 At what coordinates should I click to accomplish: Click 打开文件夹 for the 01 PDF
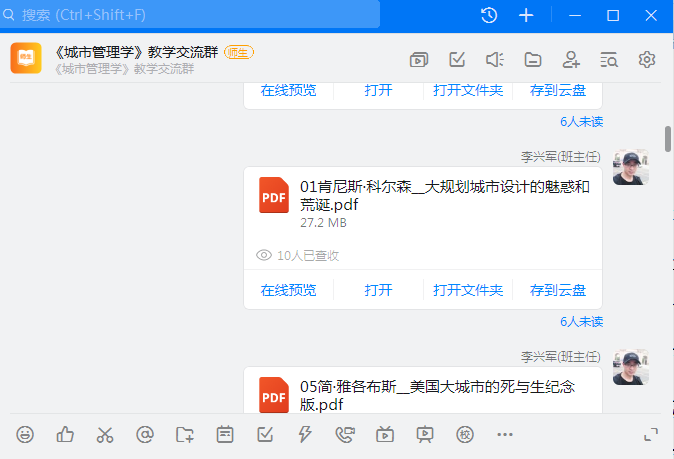(468, 290)
